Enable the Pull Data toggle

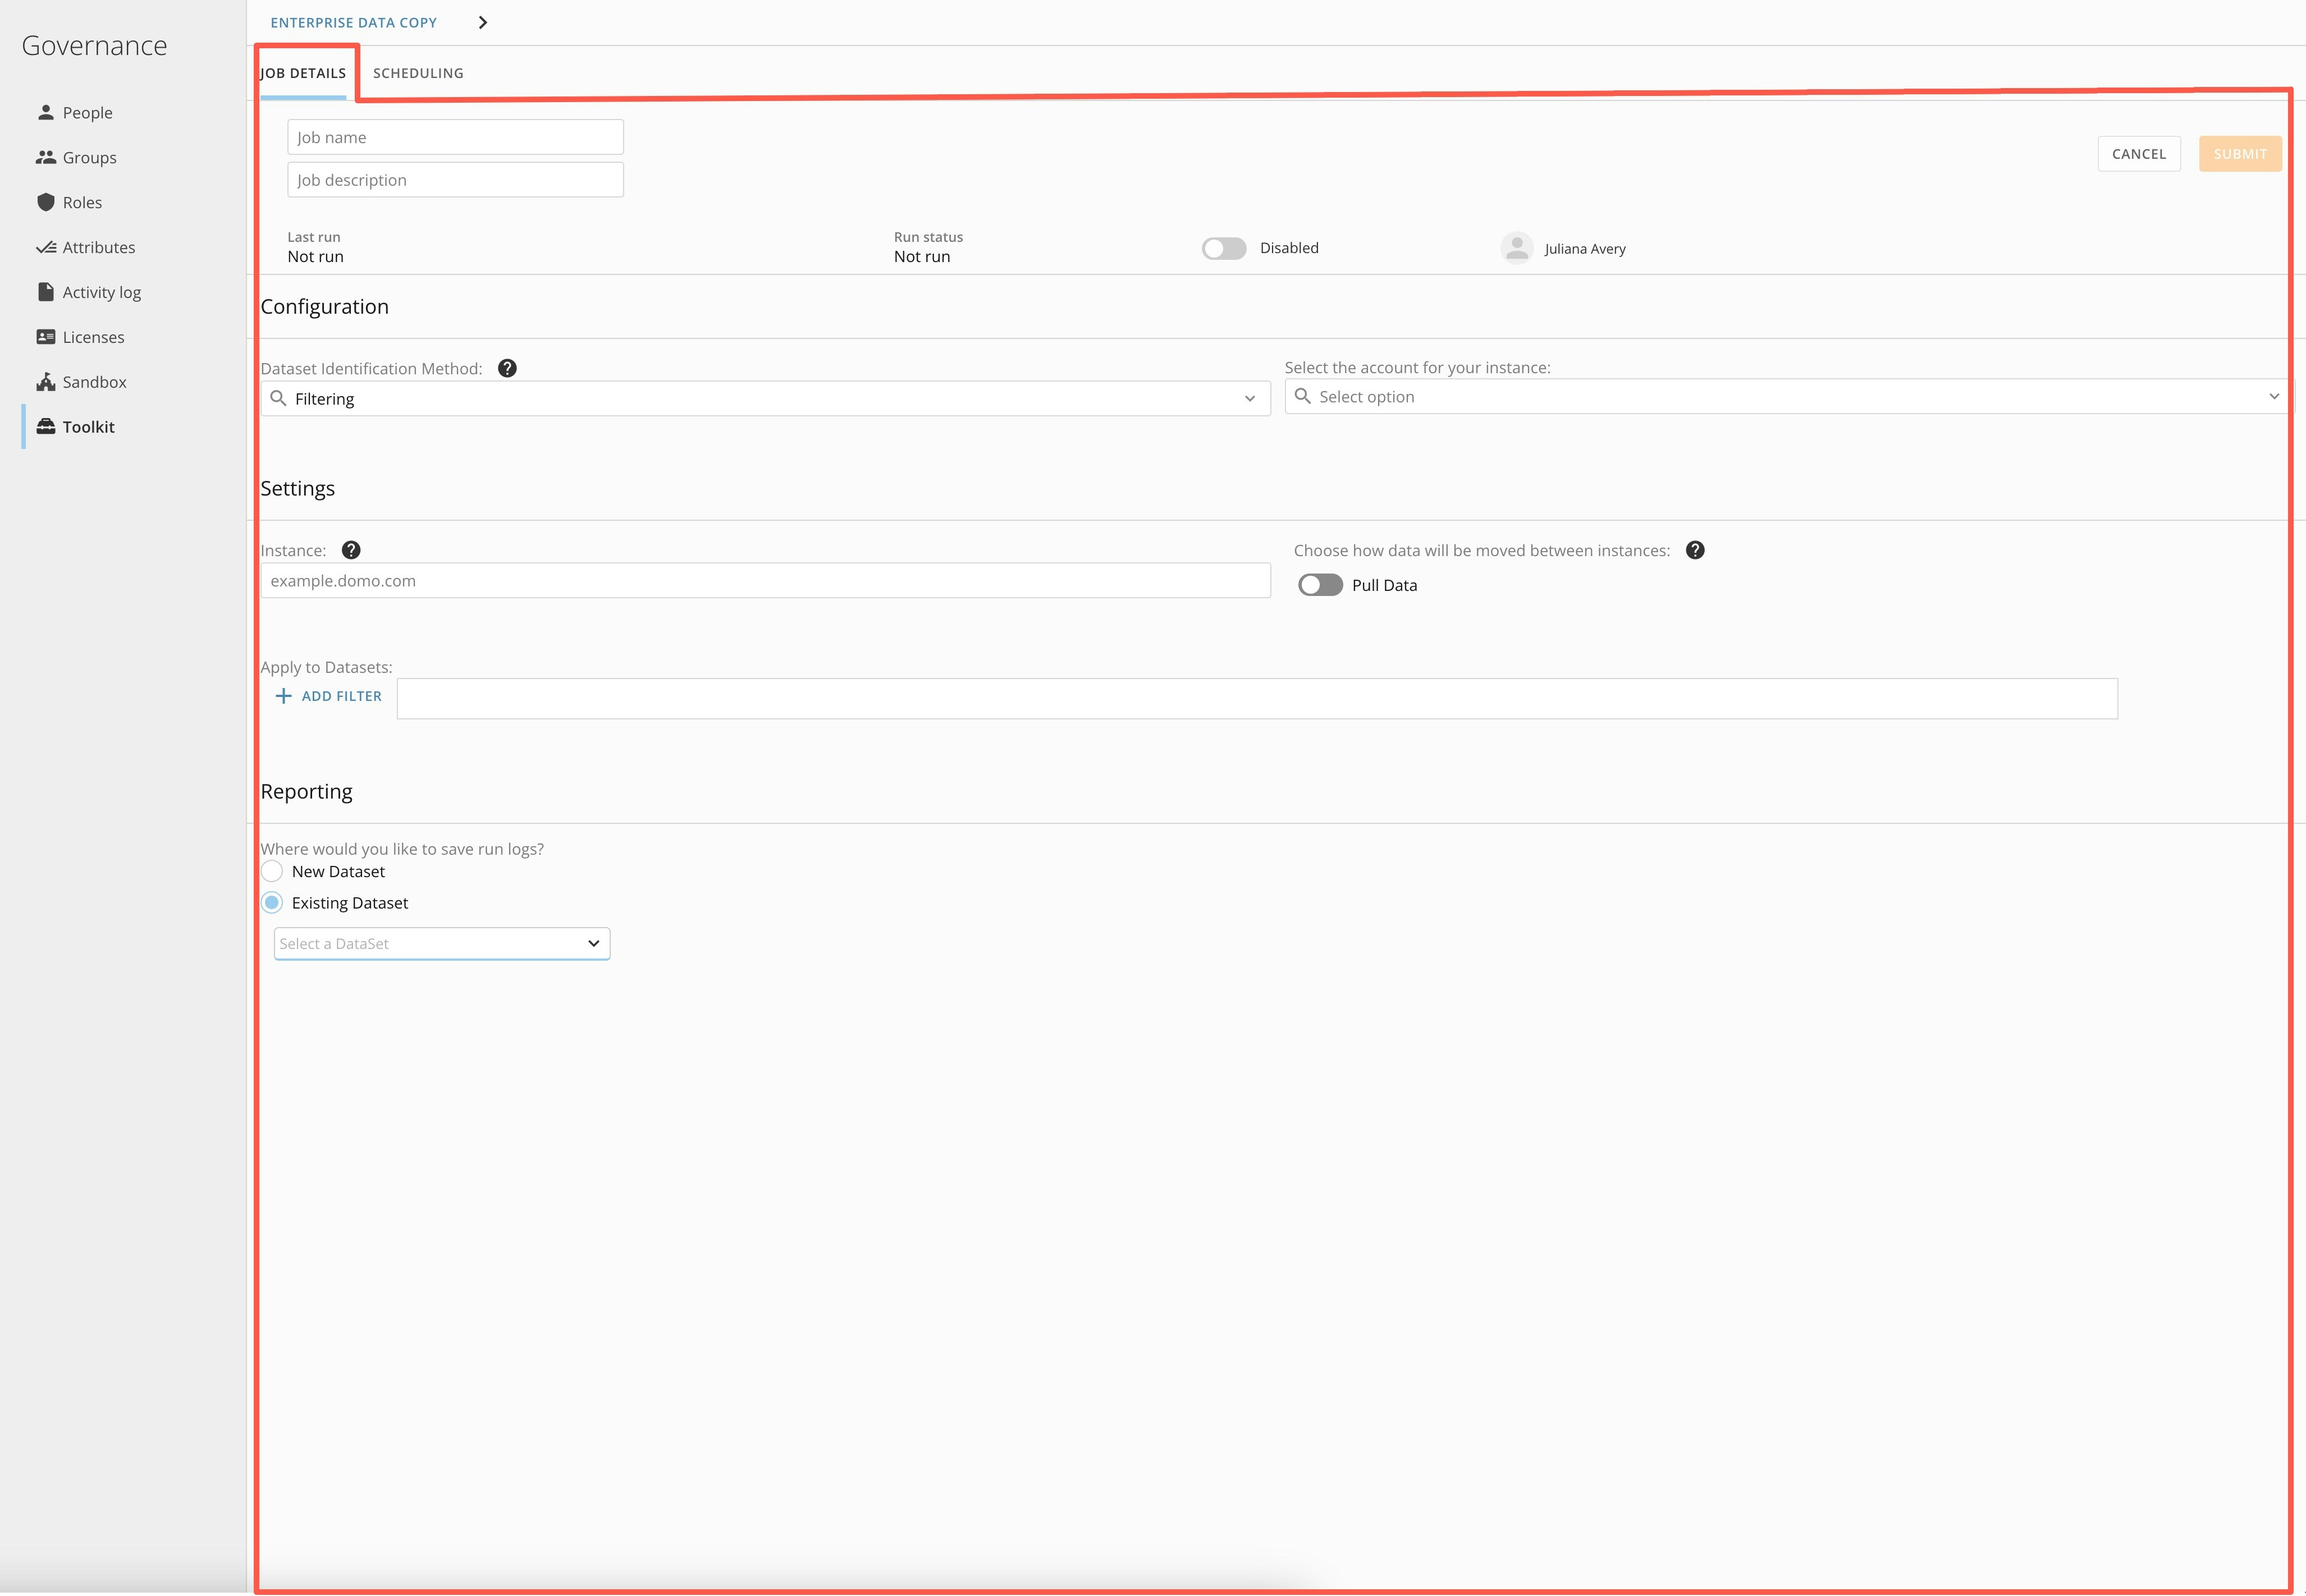(1320, 584)
